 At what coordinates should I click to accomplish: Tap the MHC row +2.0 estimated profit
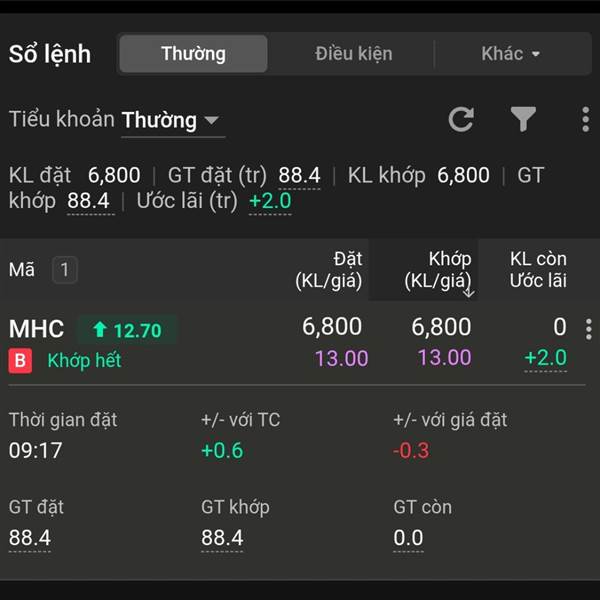click(x=546, y=358)
